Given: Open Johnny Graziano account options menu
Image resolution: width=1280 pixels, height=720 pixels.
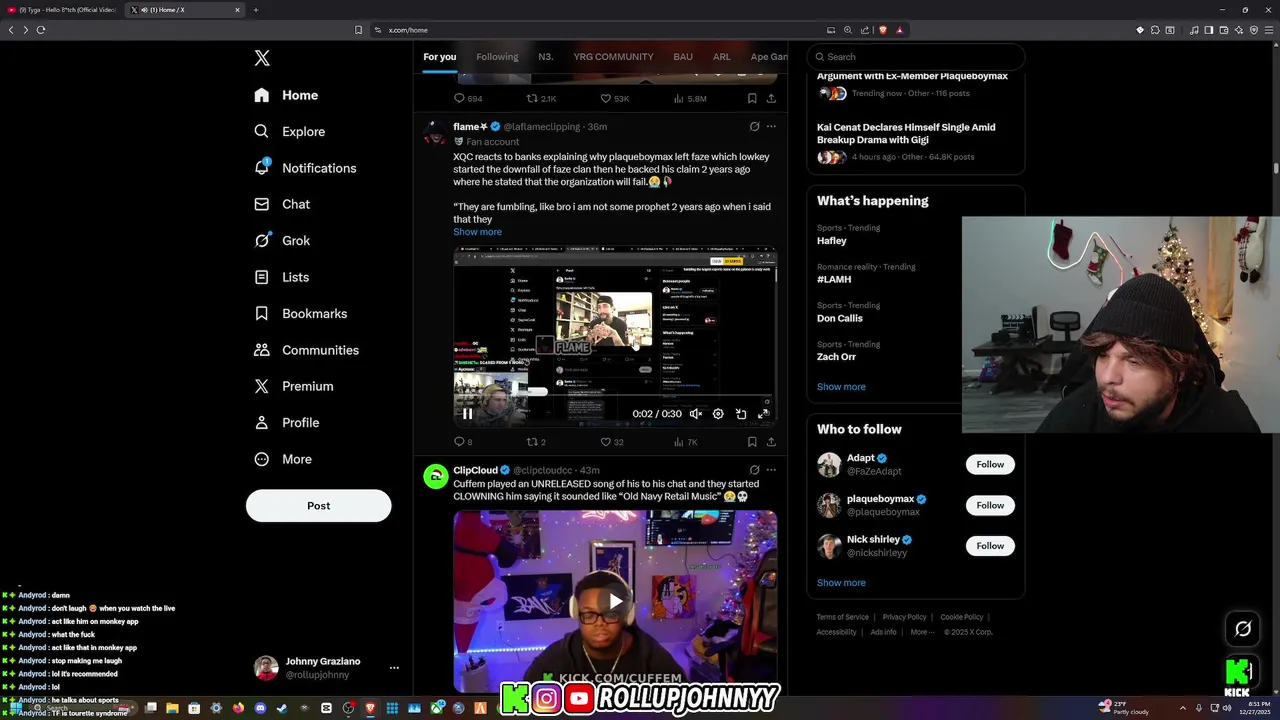Looking at the screenshot, I should coord(394,667).
